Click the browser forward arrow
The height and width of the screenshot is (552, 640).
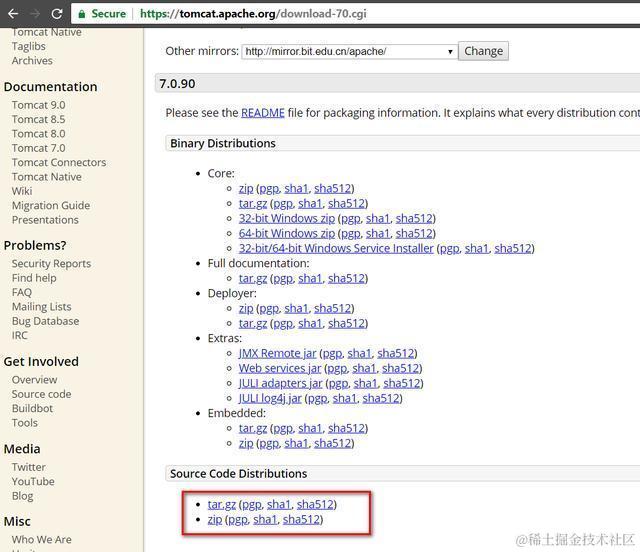click(35, 14)
